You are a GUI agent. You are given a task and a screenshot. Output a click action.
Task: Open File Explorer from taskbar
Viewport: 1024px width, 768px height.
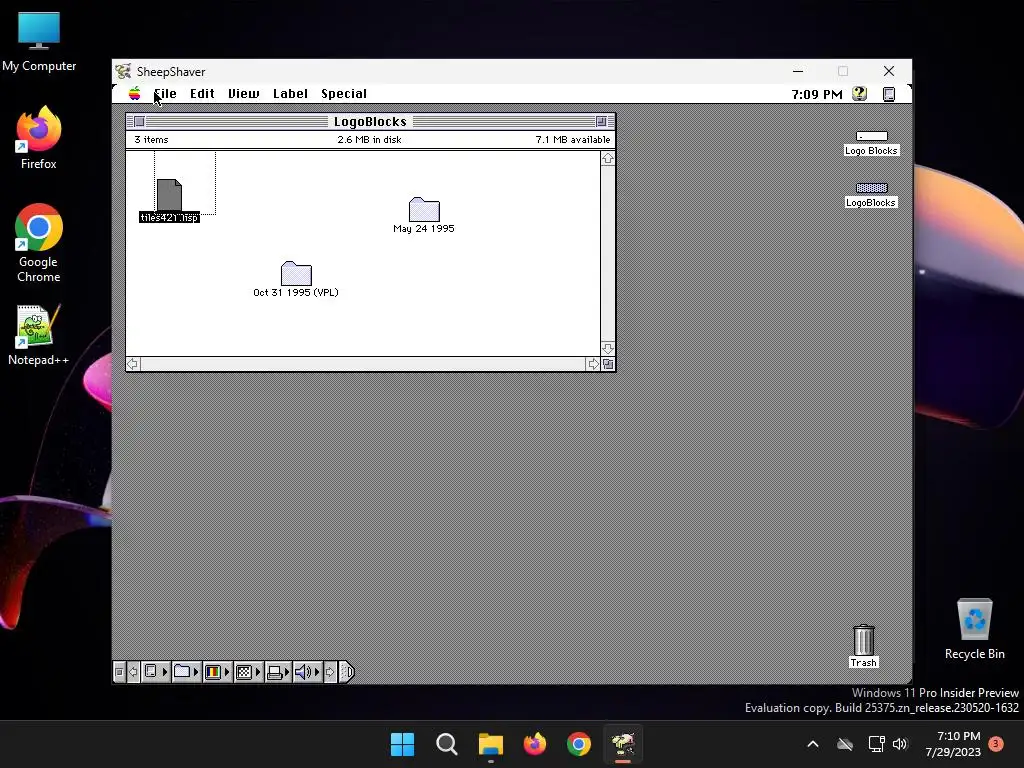click(490, 744)
